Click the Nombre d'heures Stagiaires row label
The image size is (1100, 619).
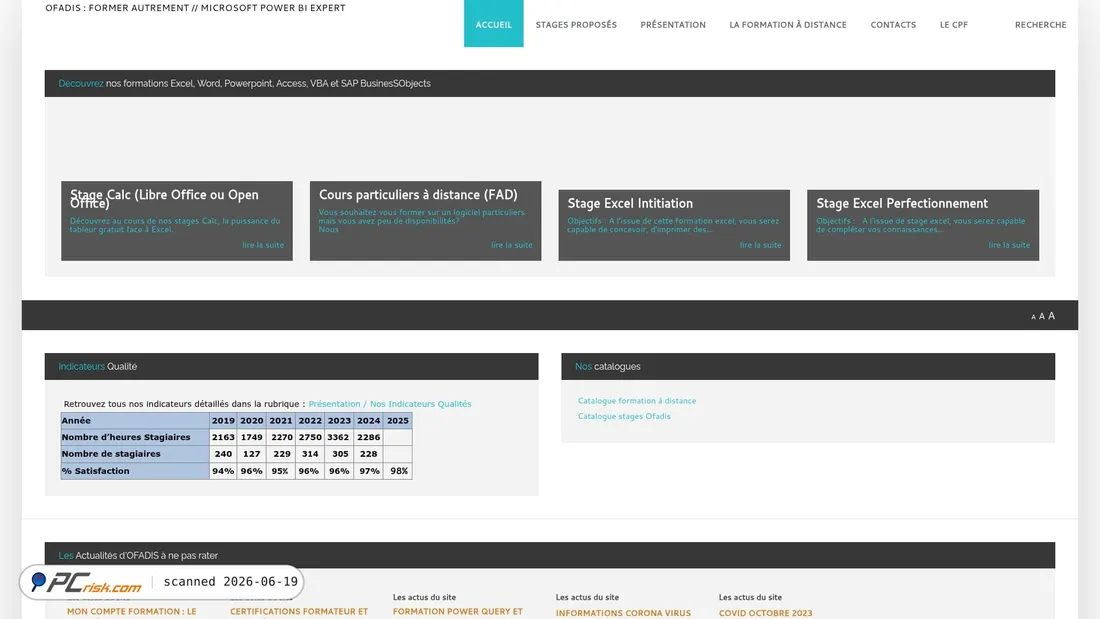pyautogui.click(x=135, y=437)
